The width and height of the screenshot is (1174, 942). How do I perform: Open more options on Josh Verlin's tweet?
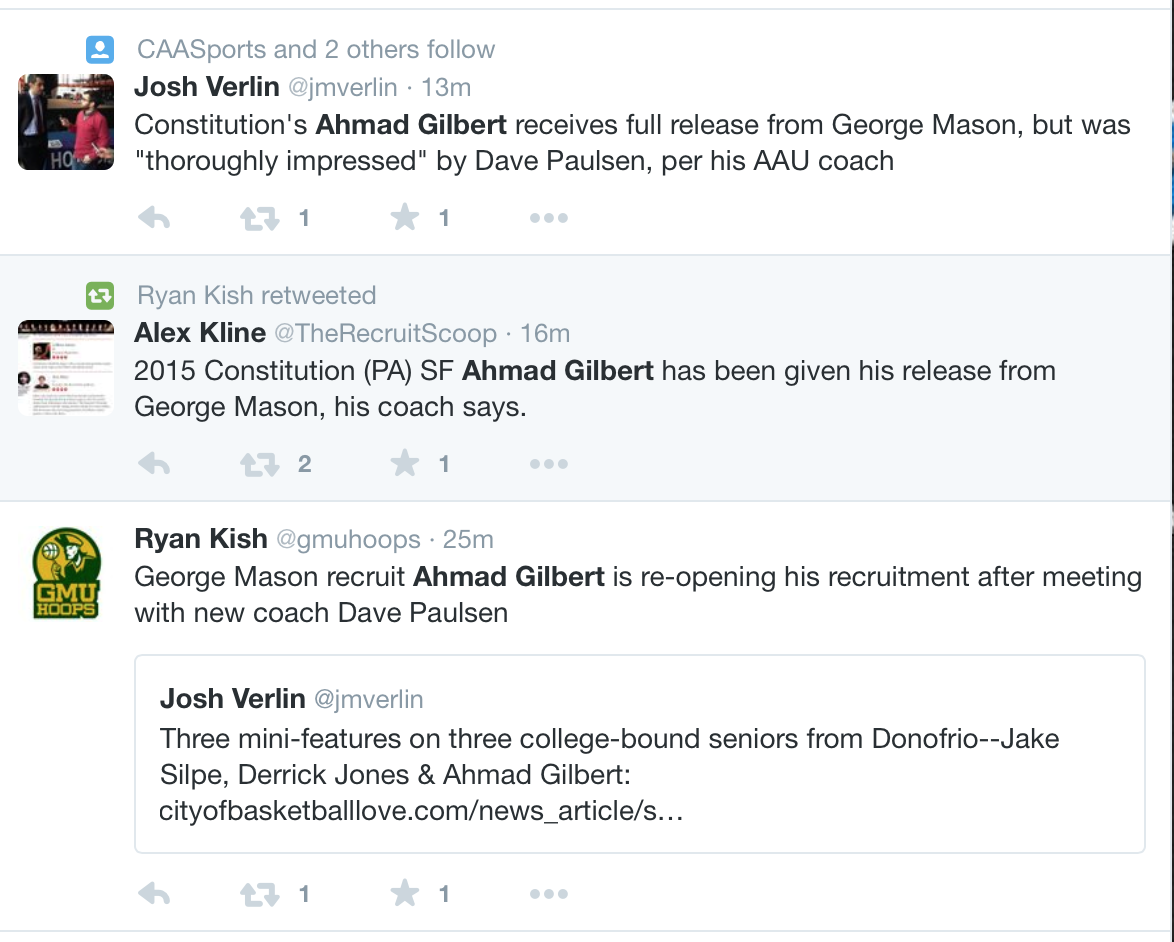549,218
